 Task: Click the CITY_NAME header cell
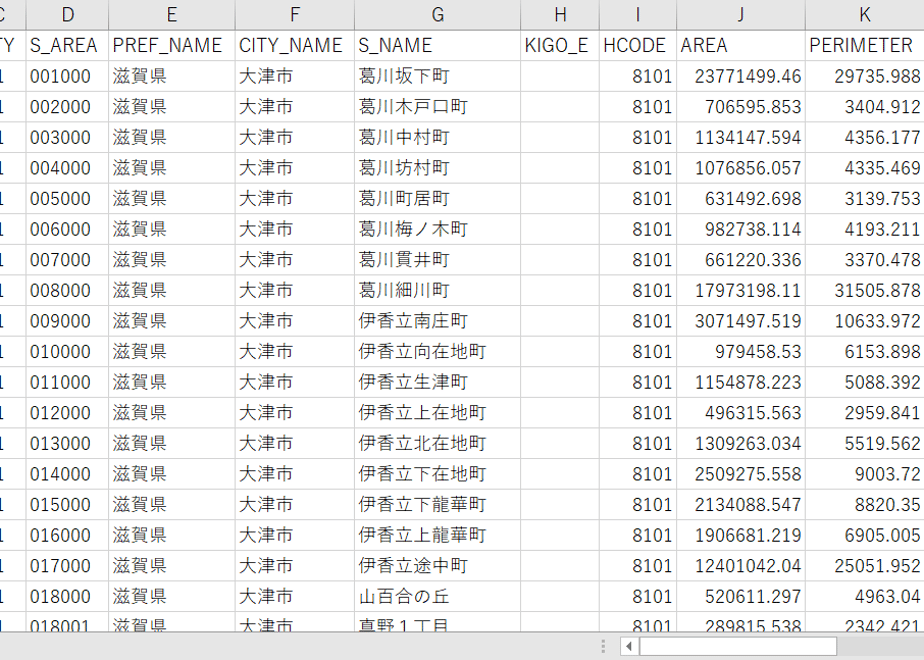295,45
